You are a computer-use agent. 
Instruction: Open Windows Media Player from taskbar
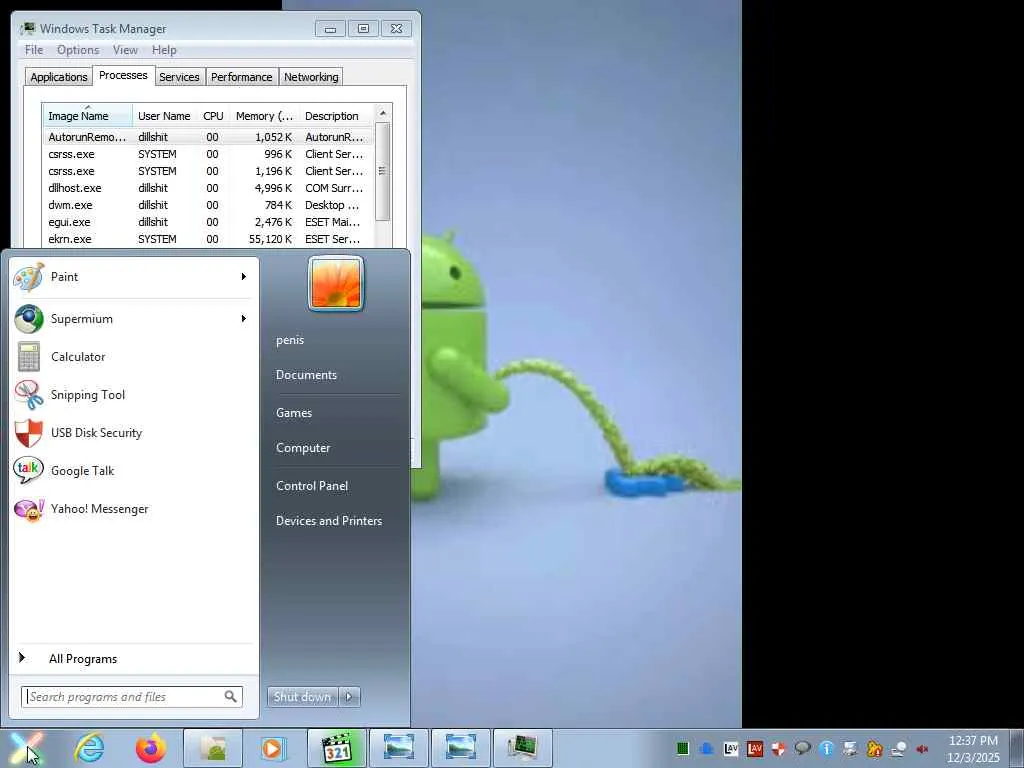(x=274, y=748)
